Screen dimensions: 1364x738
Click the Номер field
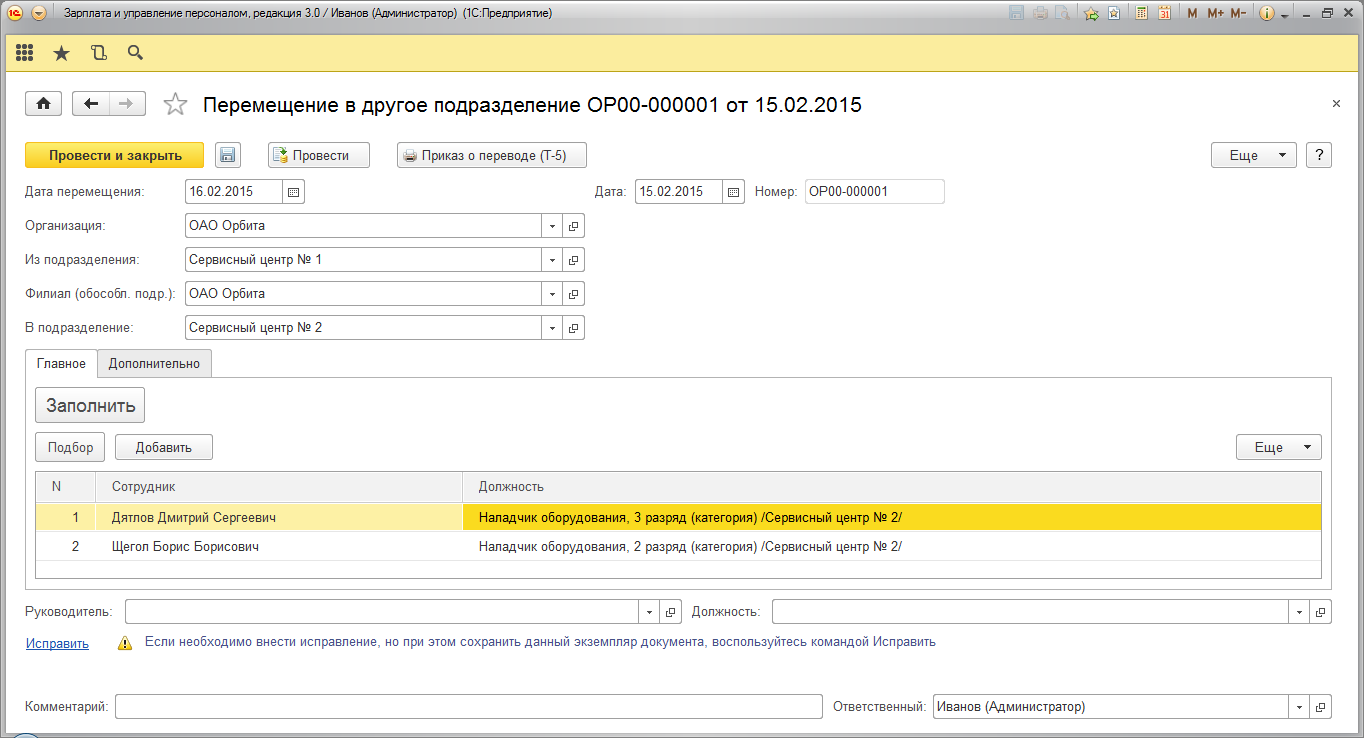pyautogui.click(x=874, y=192)
